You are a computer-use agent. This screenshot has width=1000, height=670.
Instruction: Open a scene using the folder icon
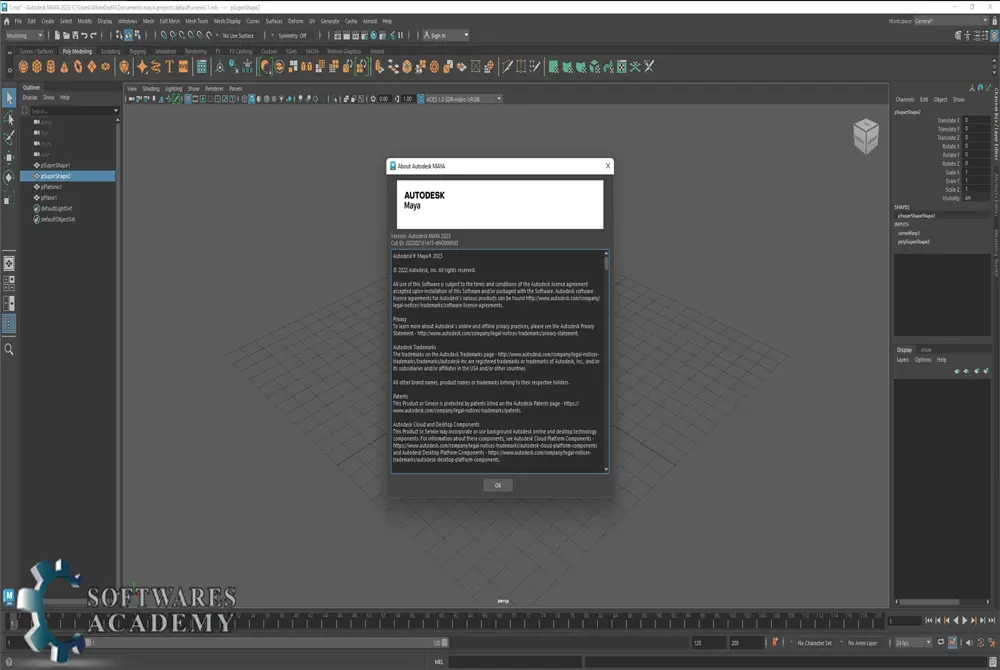pos(66,35)
